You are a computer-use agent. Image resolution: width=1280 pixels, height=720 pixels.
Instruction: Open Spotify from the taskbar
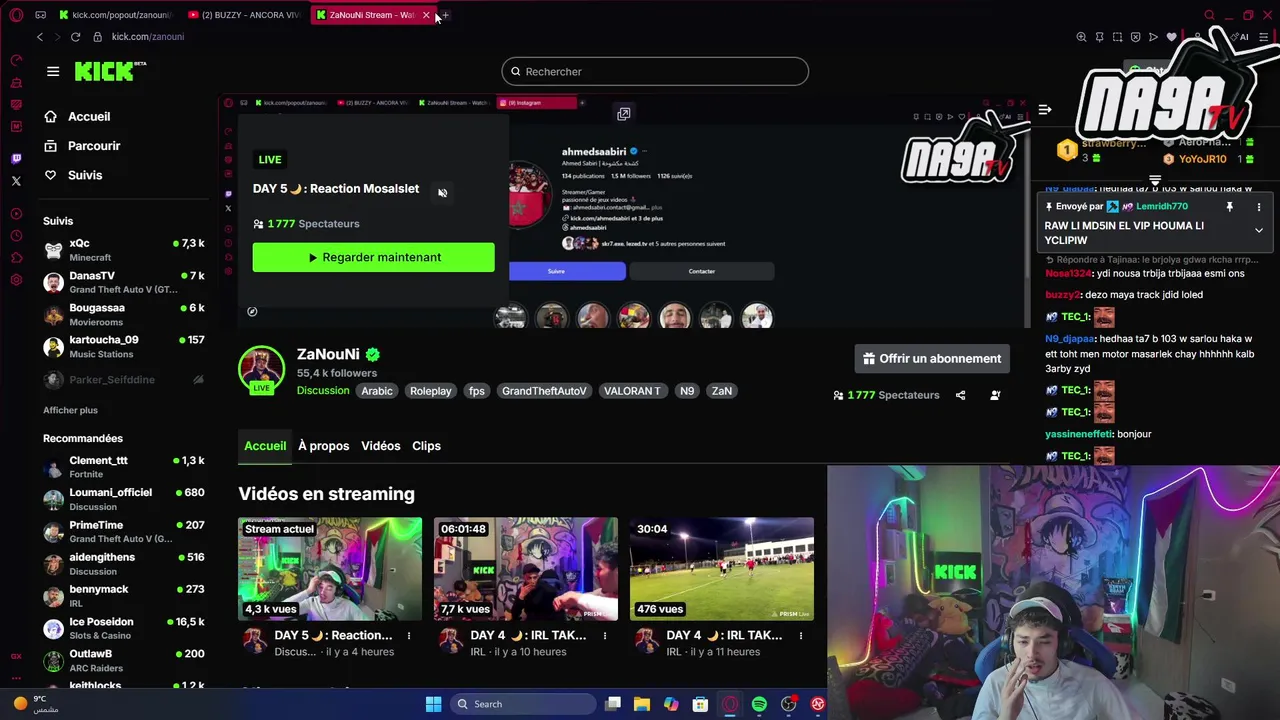click(x=759, y=704)
